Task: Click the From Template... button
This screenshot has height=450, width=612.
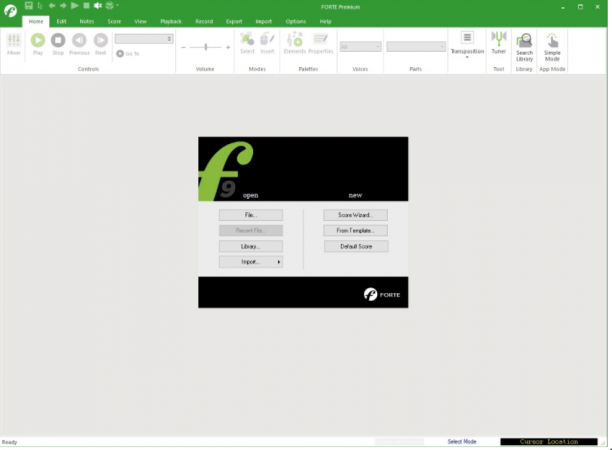Action: pos(356,230)
